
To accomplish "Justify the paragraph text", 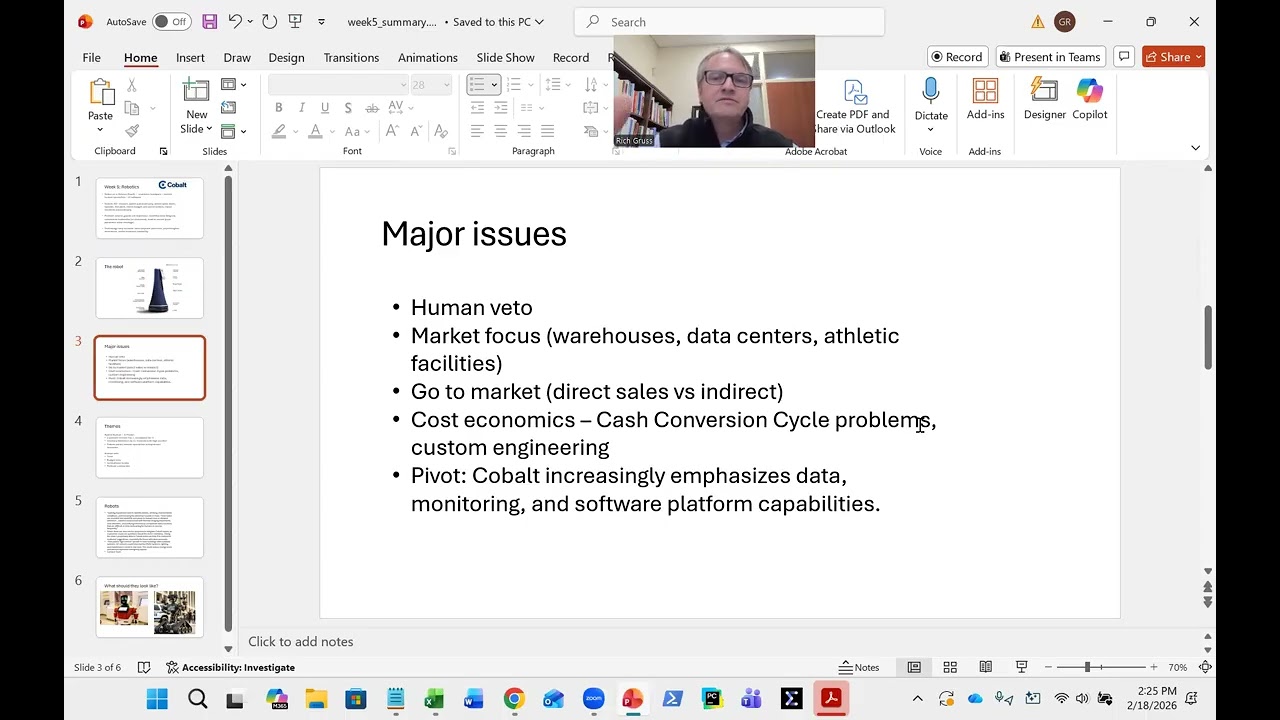I will (x=547, y=131).
